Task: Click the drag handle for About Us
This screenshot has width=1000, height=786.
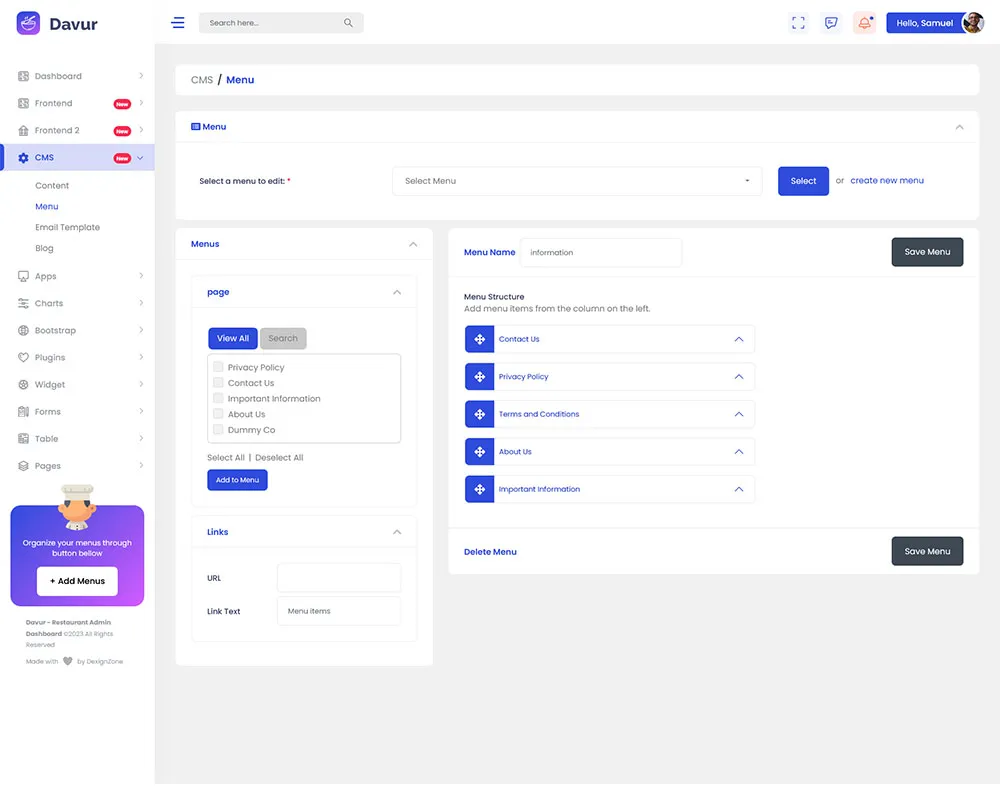Action: click(x=480, y=452)
